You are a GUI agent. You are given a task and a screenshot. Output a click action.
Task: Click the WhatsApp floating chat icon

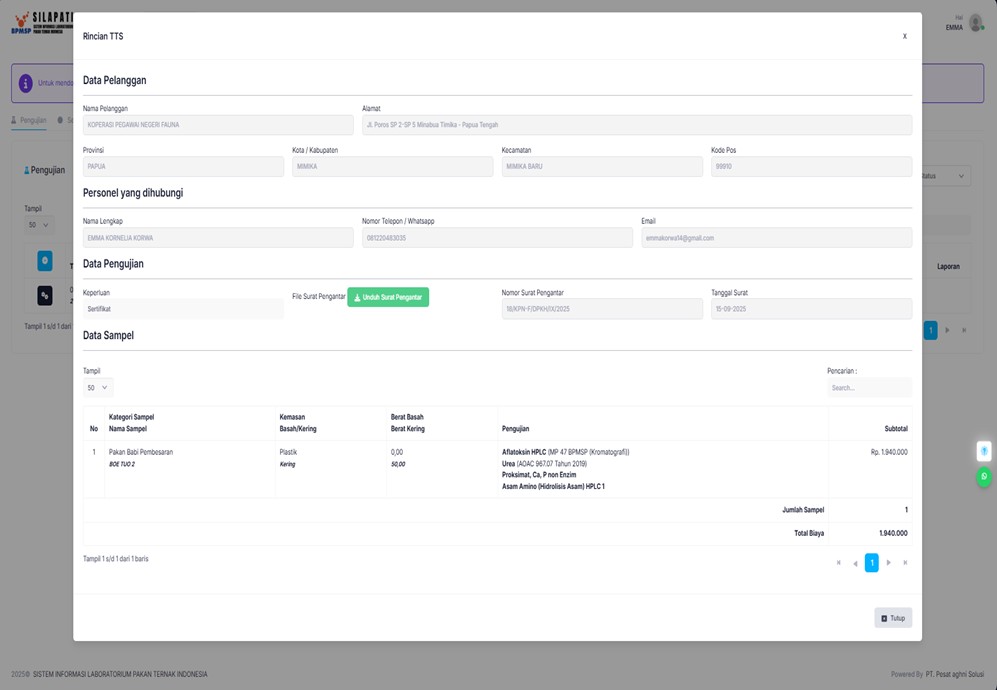pos(983,477)
